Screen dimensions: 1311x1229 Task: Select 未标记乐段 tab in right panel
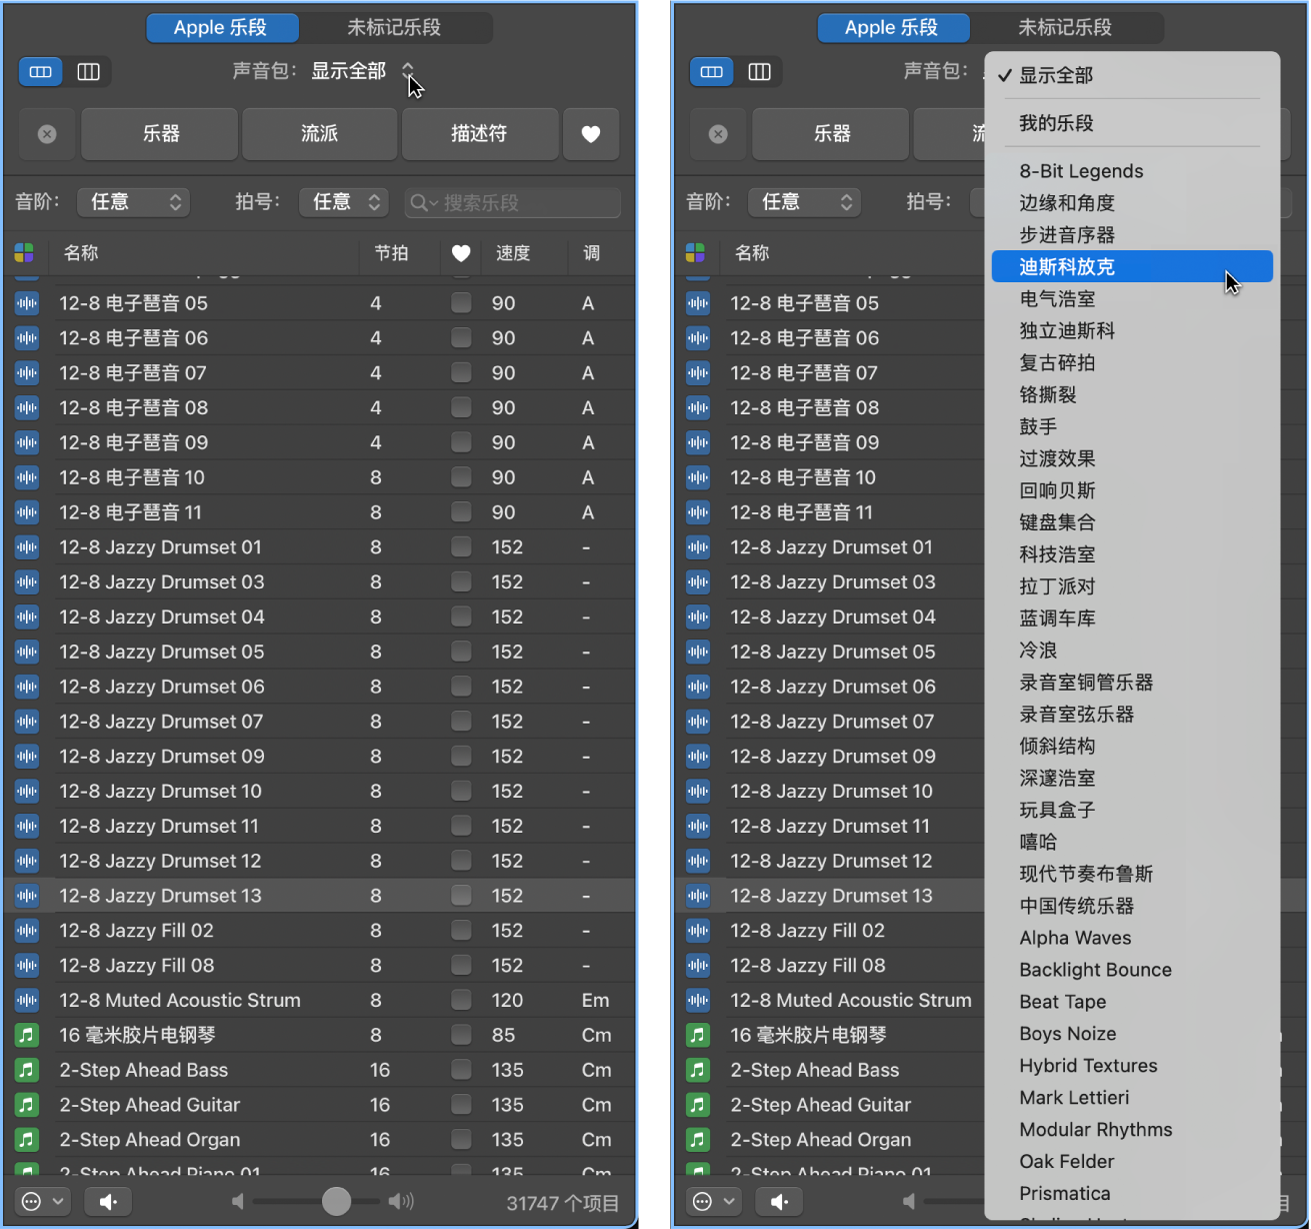[x=1065, y=28]
